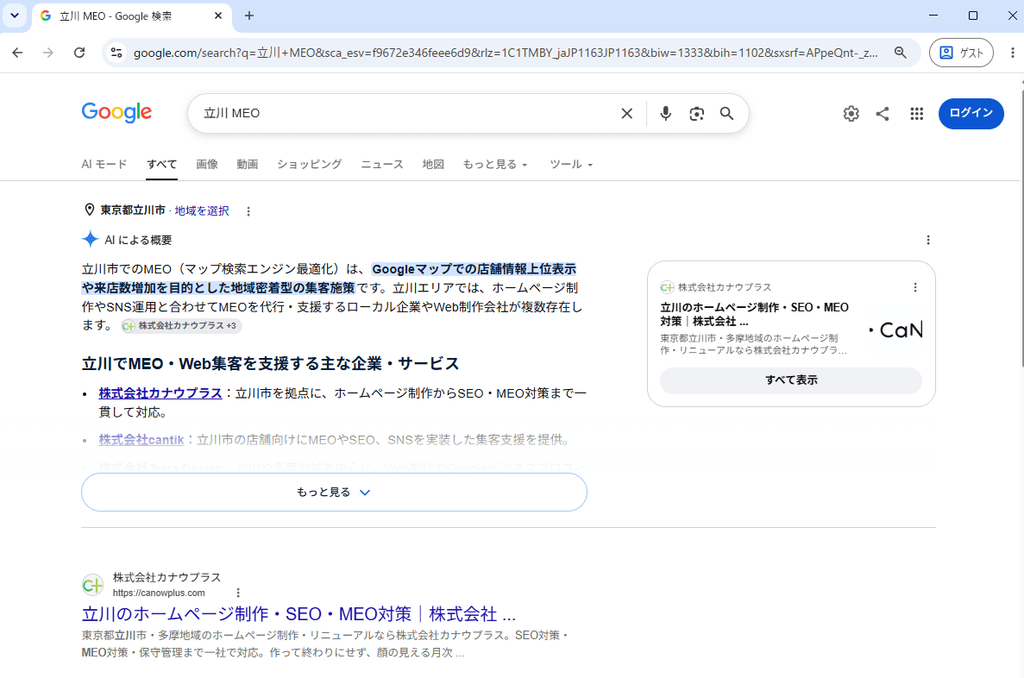Open result 立川のホームページ制作・SEO・MEO対策
Image resolution: width=1024 pixels, height=678 pixels.
(298, 614)
